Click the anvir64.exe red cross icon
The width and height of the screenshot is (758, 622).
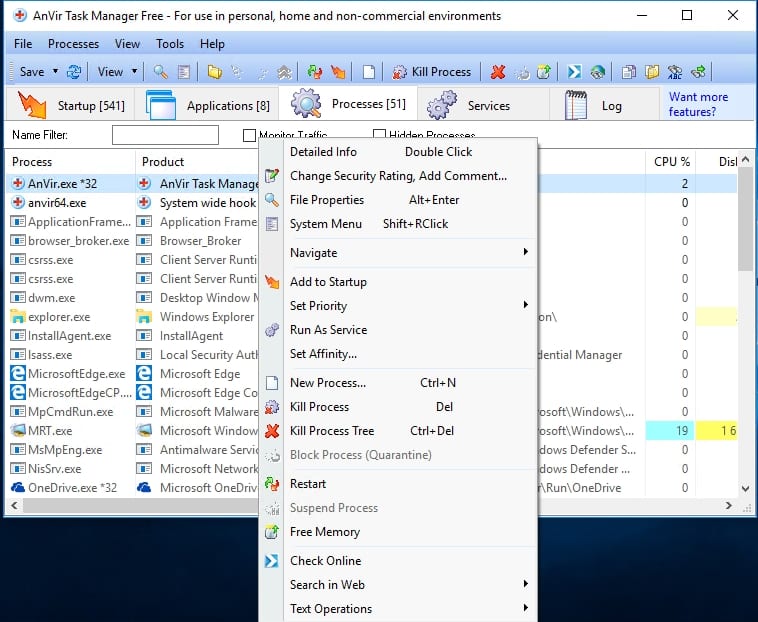coord(18,203)
